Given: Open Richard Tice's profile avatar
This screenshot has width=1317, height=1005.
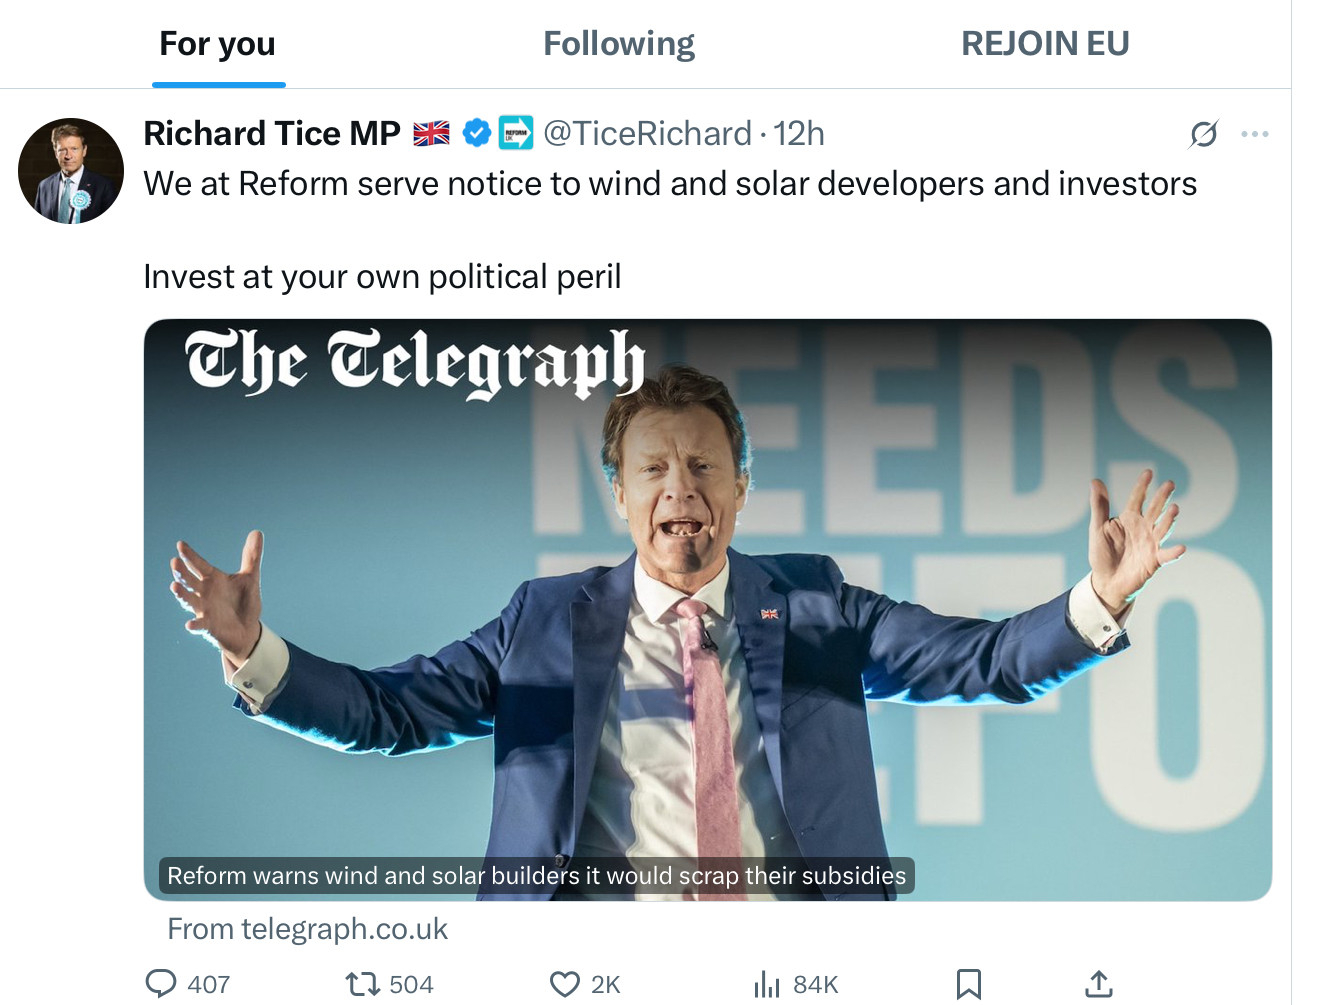Looking at the screenshot, I should click(71, 171).
